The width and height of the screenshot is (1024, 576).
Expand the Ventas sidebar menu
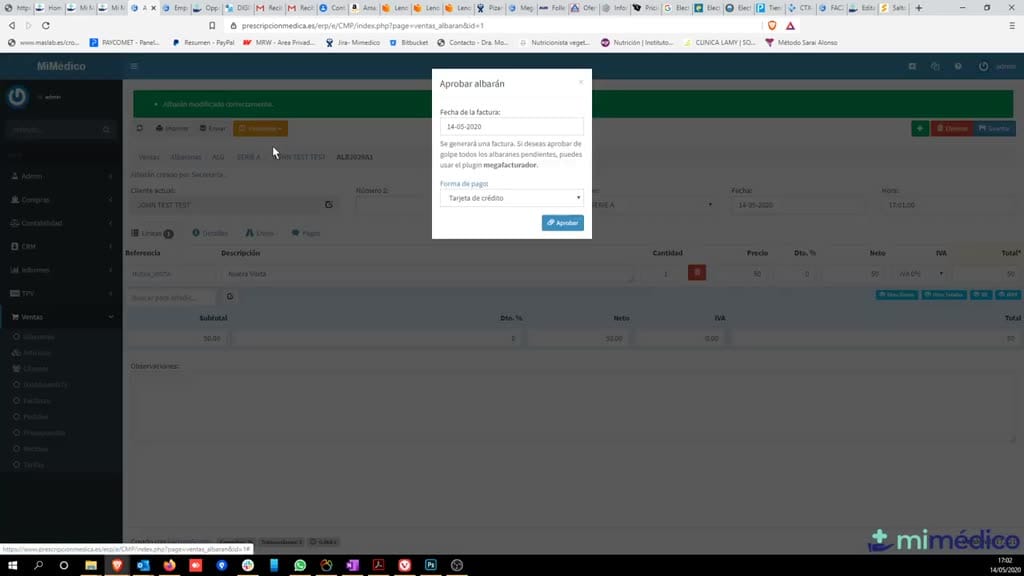pos(61,317)
